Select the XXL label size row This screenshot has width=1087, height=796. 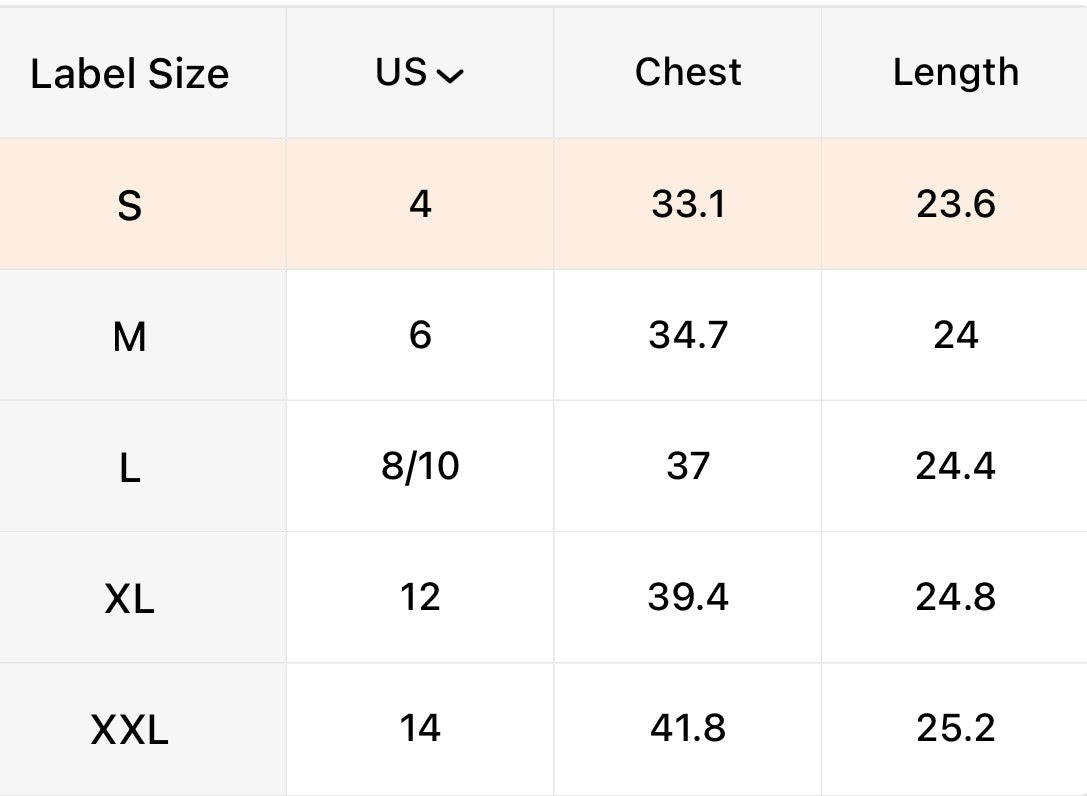[x=130, y=730]
